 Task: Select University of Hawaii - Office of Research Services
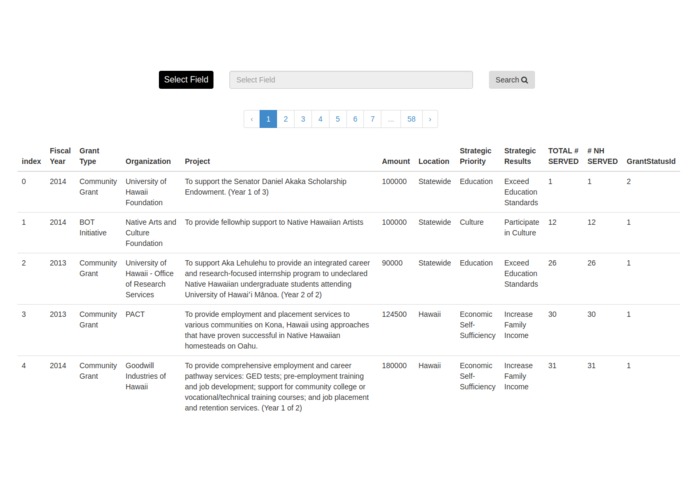[x=149, y=279]
